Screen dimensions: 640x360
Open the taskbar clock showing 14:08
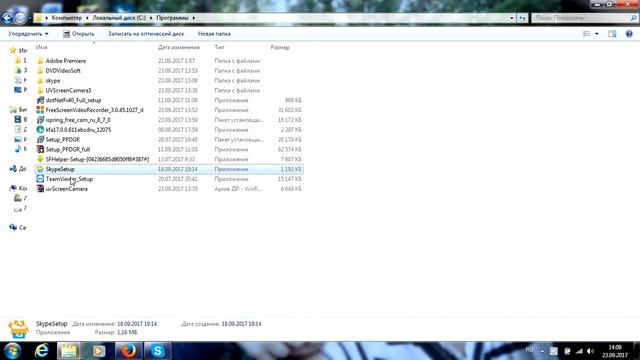click(x=615, y=351)
